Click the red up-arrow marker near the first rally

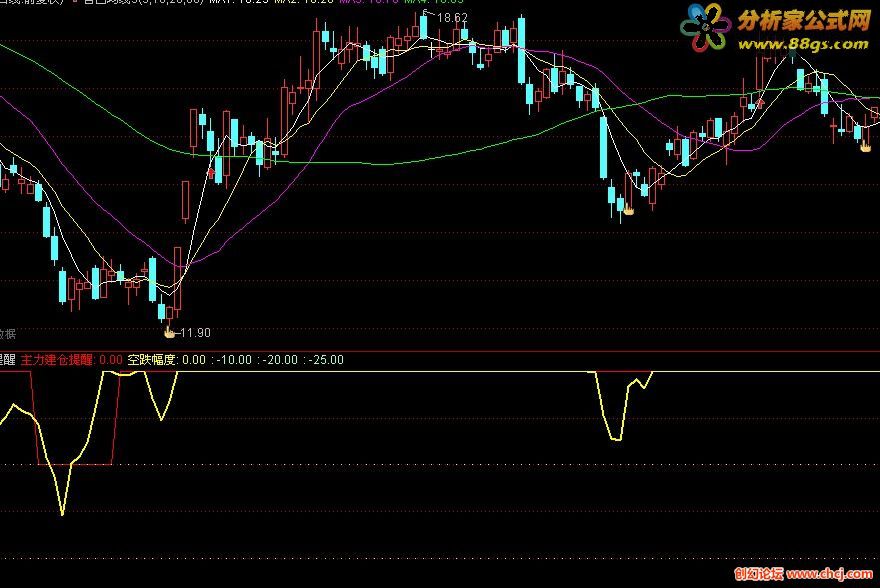coord(212,172)
